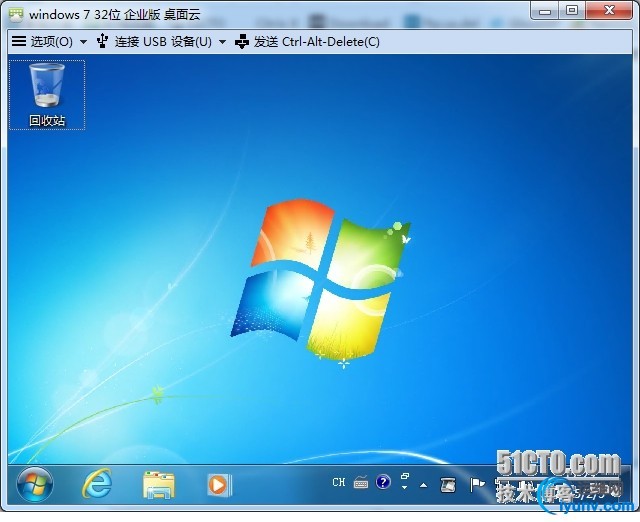
Task: Maximize the desktop cloud window
Action: coord(572,11)
